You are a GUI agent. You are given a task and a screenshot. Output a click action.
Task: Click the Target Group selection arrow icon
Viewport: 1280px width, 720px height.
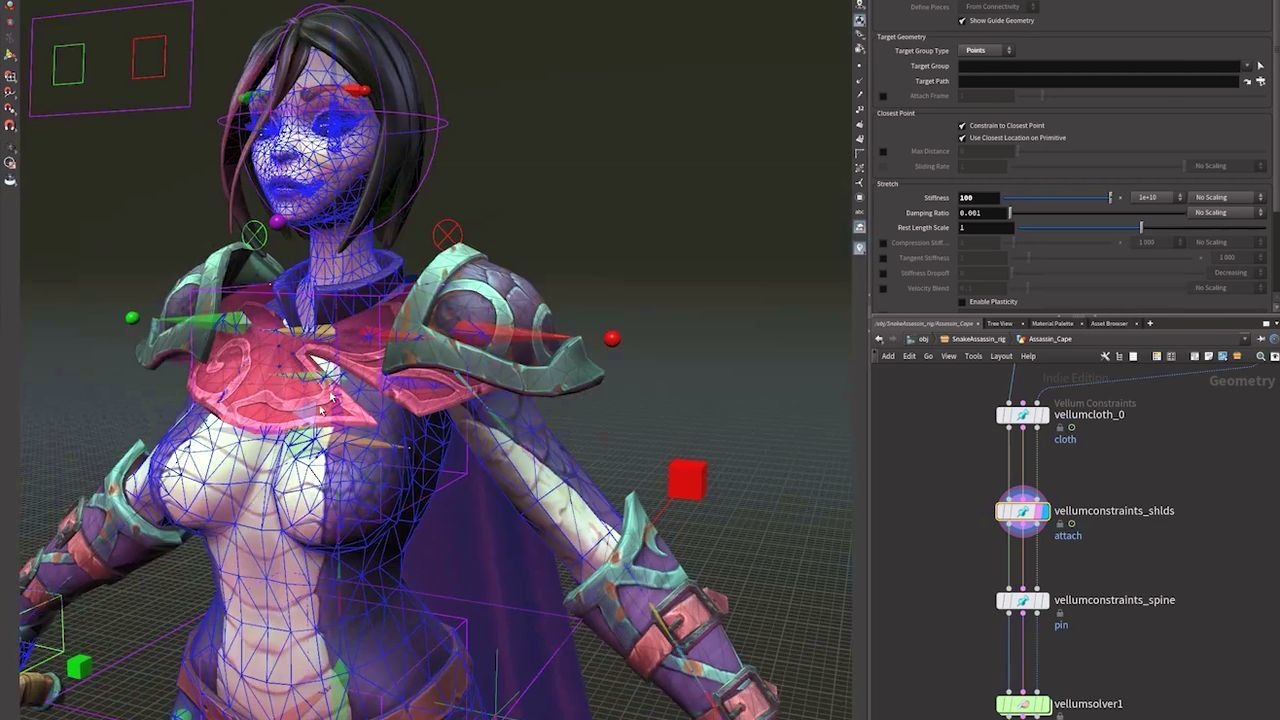[1260, 66]
